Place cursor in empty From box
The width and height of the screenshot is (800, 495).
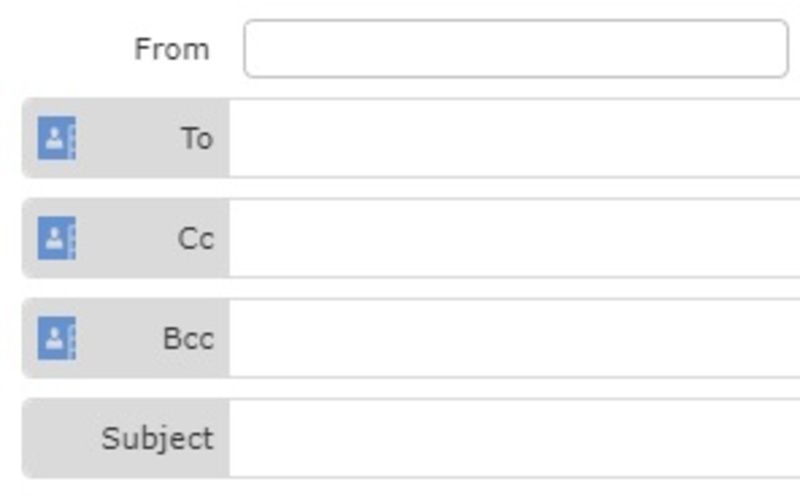[516, 49]
